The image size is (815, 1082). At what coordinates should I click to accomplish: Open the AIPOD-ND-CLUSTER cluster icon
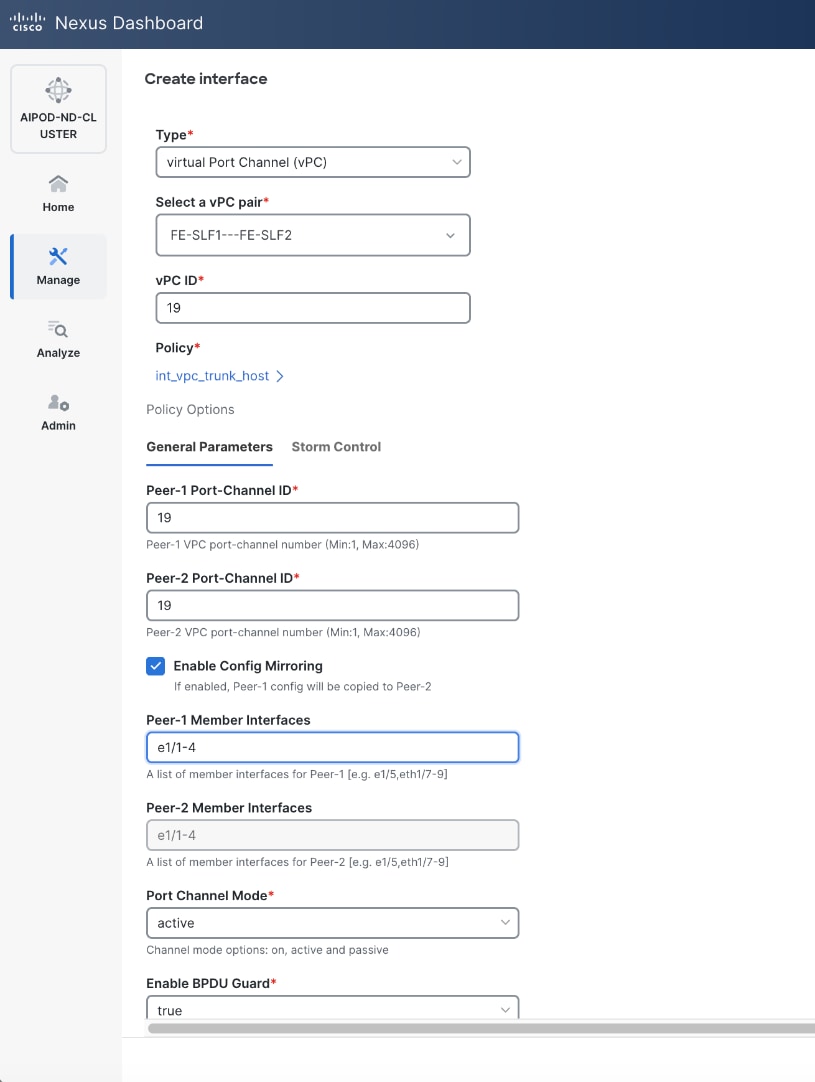tap(58, 90)
